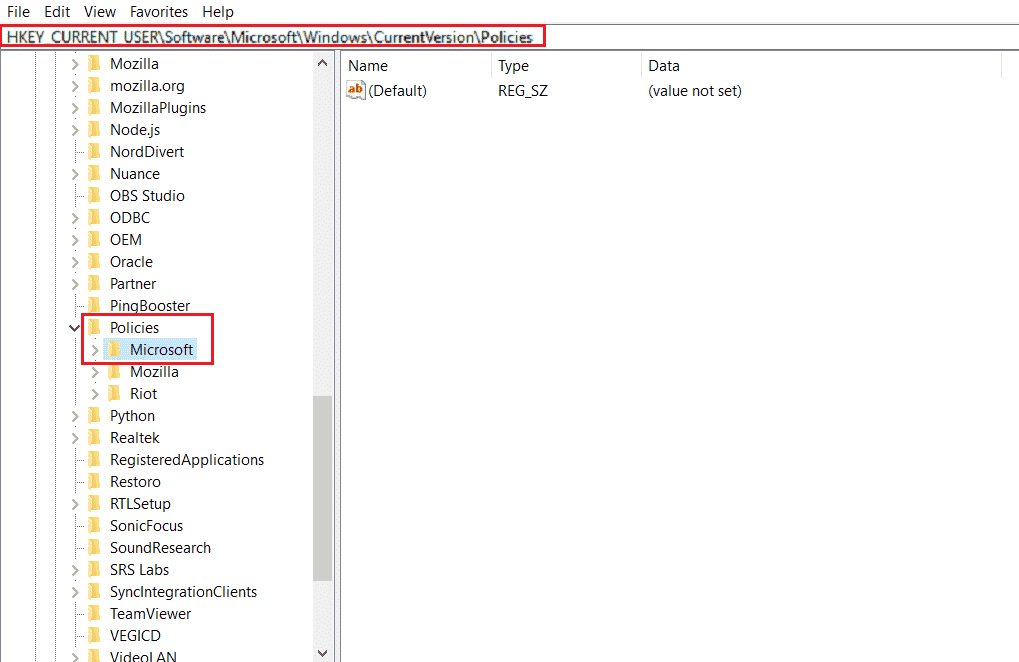Collapse the Policies key
The image size is (1019, 662).
[x=75, y=328]
